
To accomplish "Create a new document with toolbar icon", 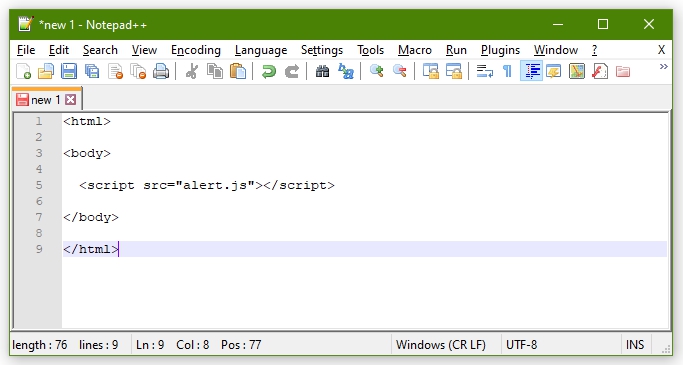I will [24, 71].
